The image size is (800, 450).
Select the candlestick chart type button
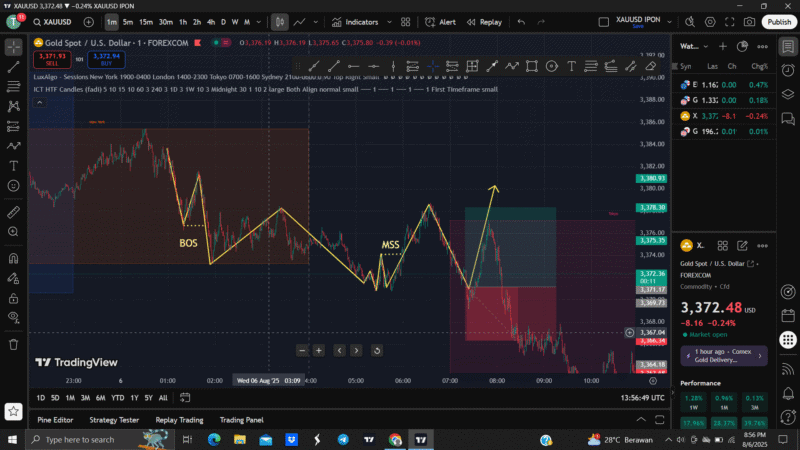pyautogui.click(x=280, y=22)
